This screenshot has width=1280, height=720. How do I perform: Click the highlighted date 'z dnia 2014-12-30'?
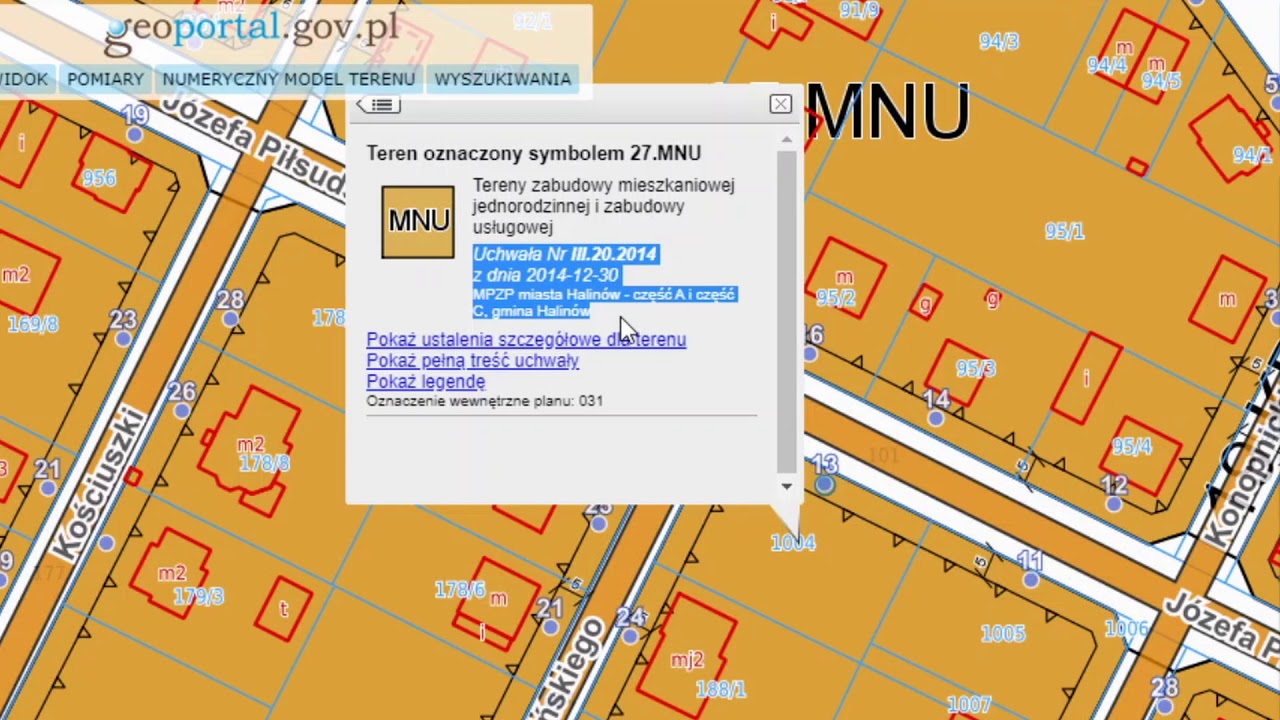(546, 275)
